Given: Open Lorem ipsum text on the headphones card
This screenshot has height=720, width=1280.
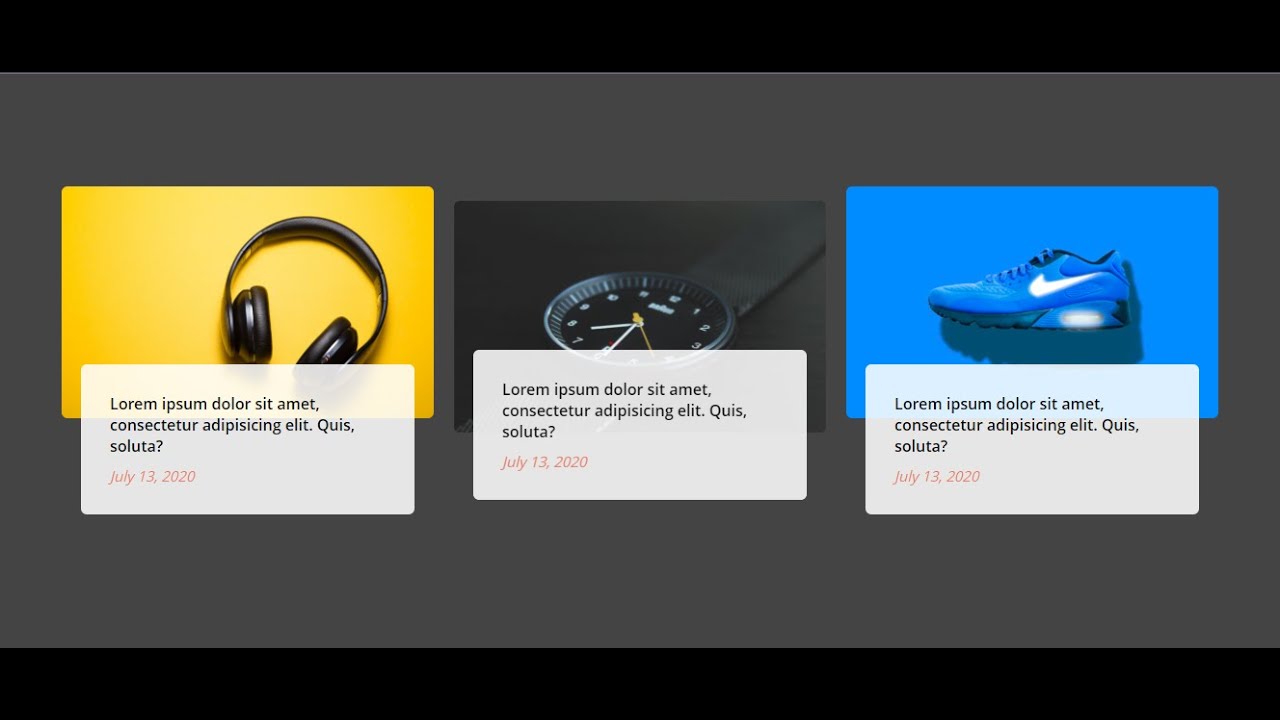Looking at the screenshot, I should click(x=232, y=425).
